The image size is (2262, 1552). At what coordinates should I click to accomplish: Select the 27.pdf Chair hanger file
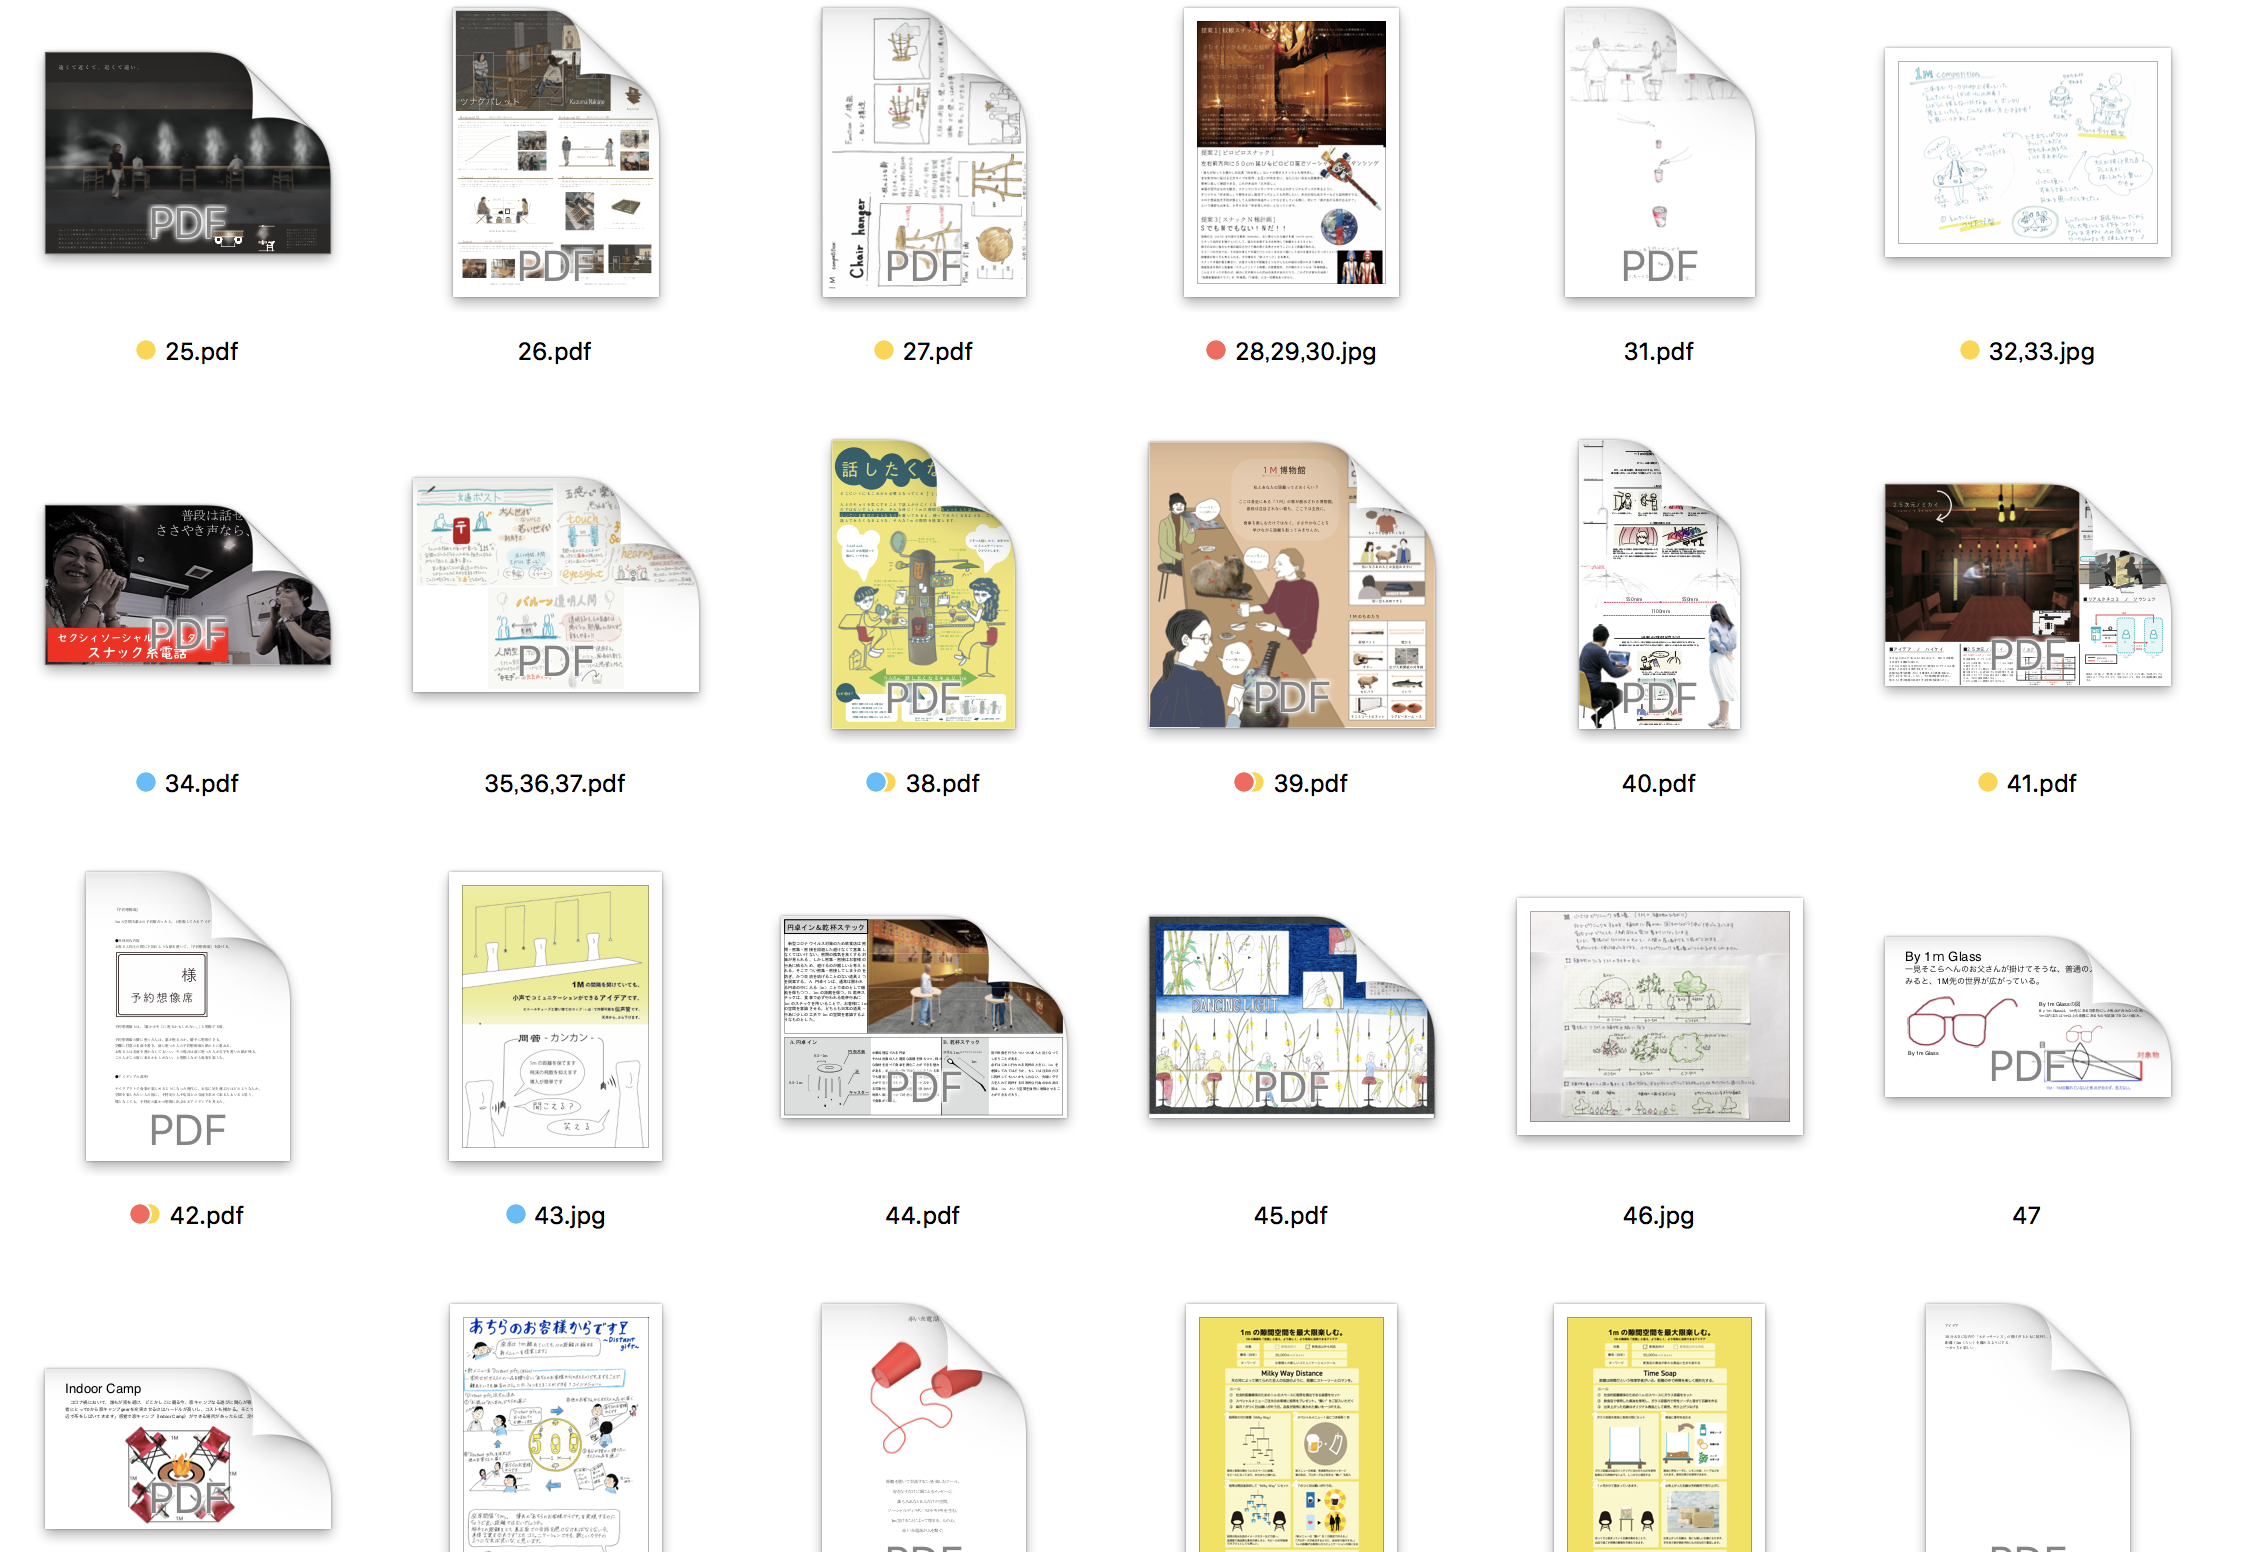[x=923, y=153]
